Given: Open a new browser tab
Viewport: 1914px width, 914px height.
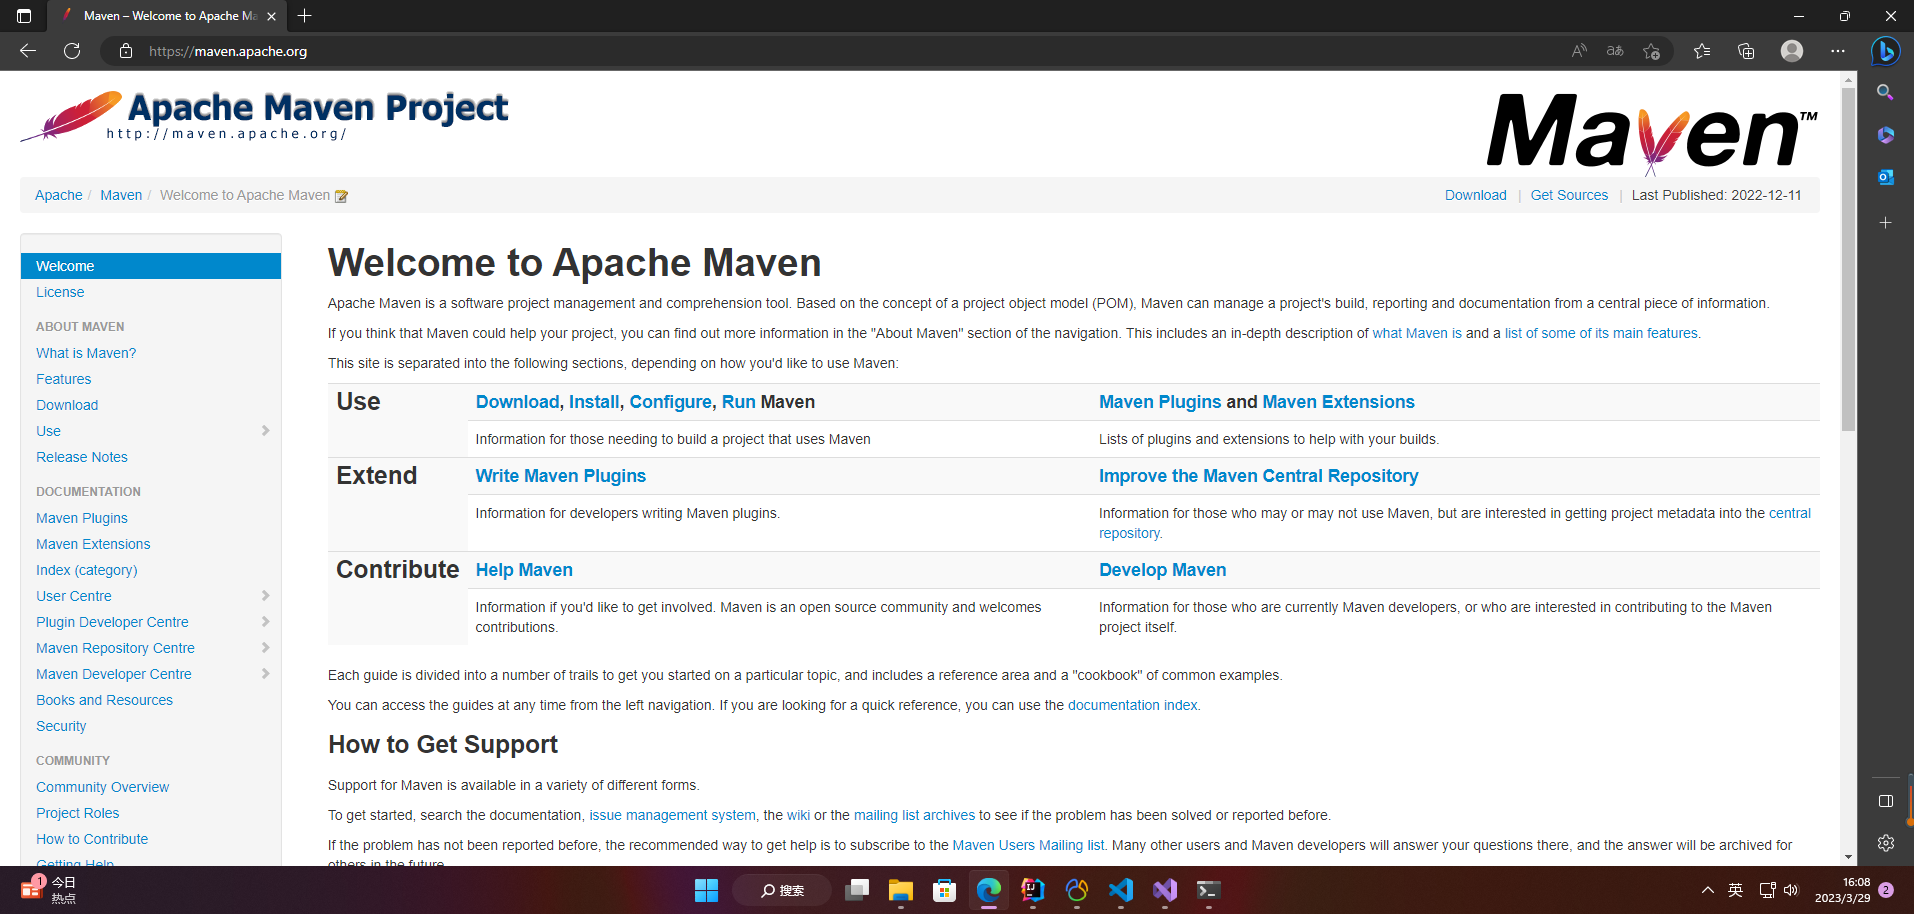Looking at the screenshot, I should 305,16.
